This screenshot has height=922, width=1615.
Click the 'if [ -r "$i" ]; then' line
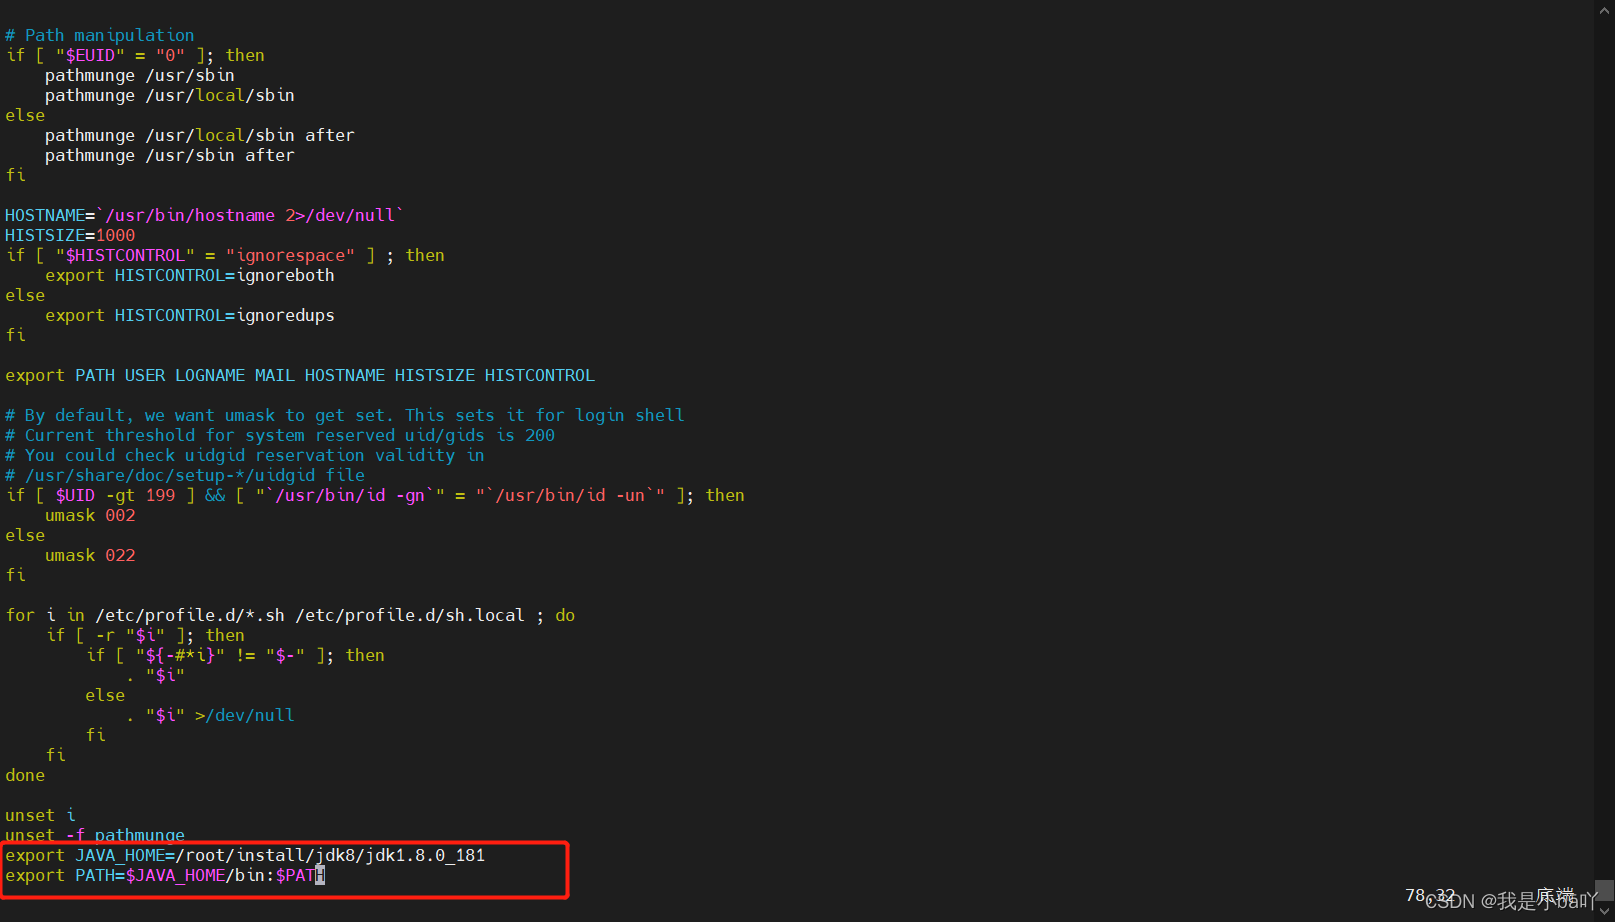tap(145, 635)
